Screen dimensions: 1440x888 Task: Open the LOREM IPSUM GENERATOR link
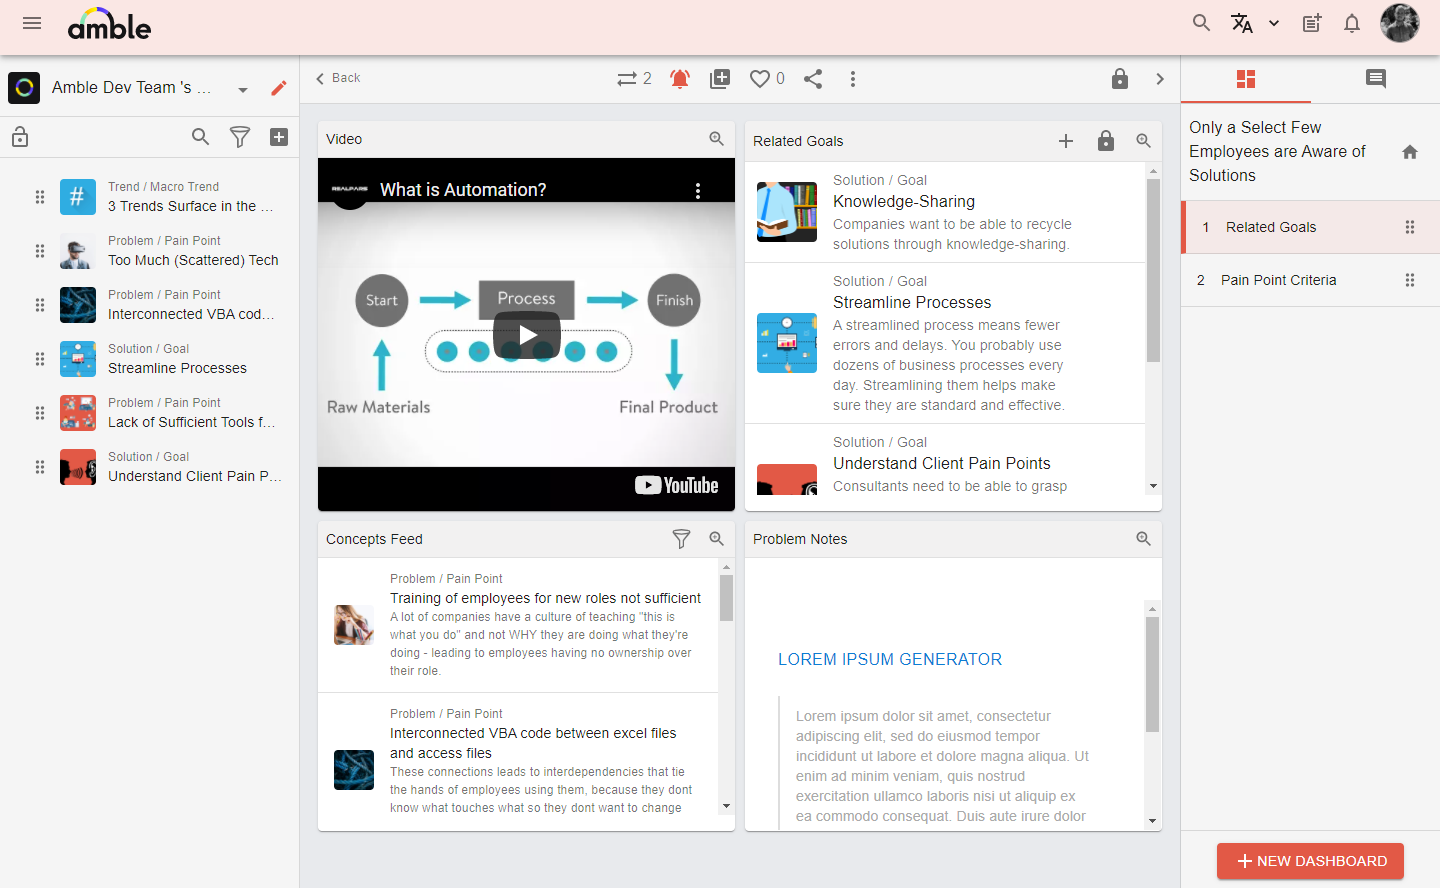890,659
